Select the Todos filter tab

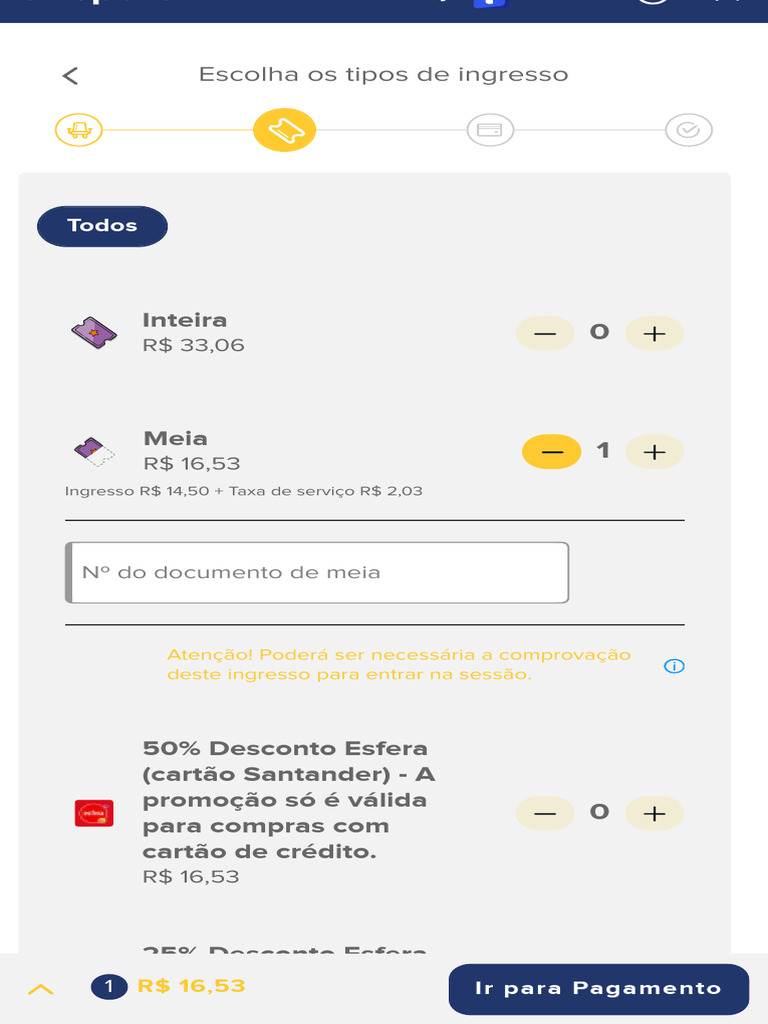pos(103,226)
